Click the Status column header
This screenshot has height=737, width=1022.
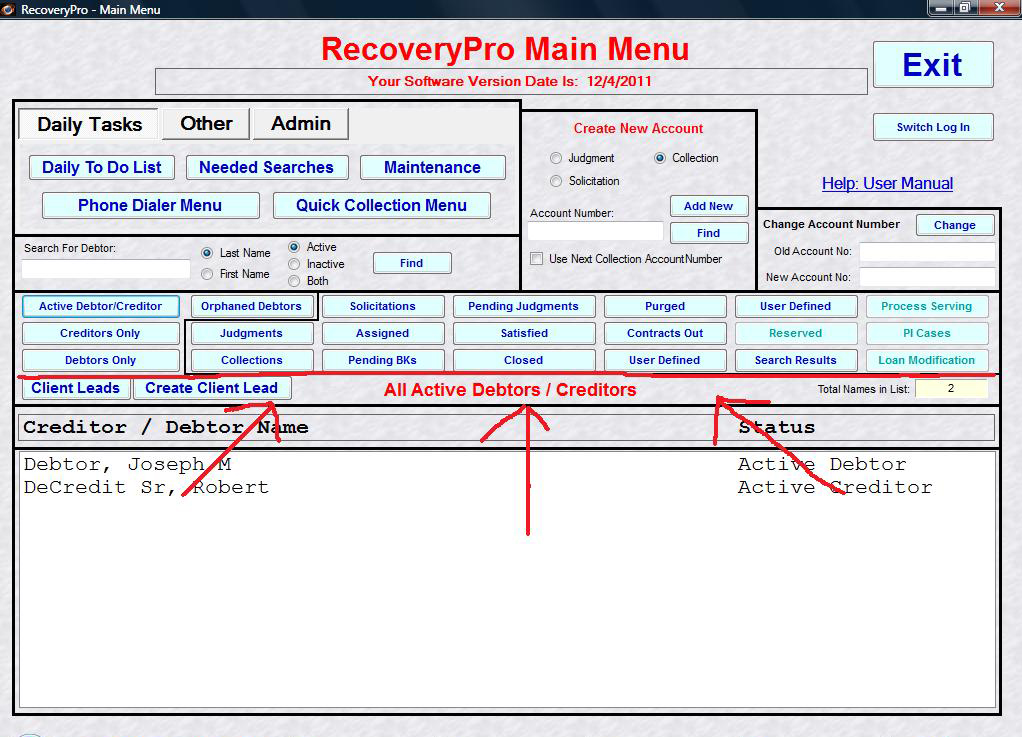[x=777, y=427]
